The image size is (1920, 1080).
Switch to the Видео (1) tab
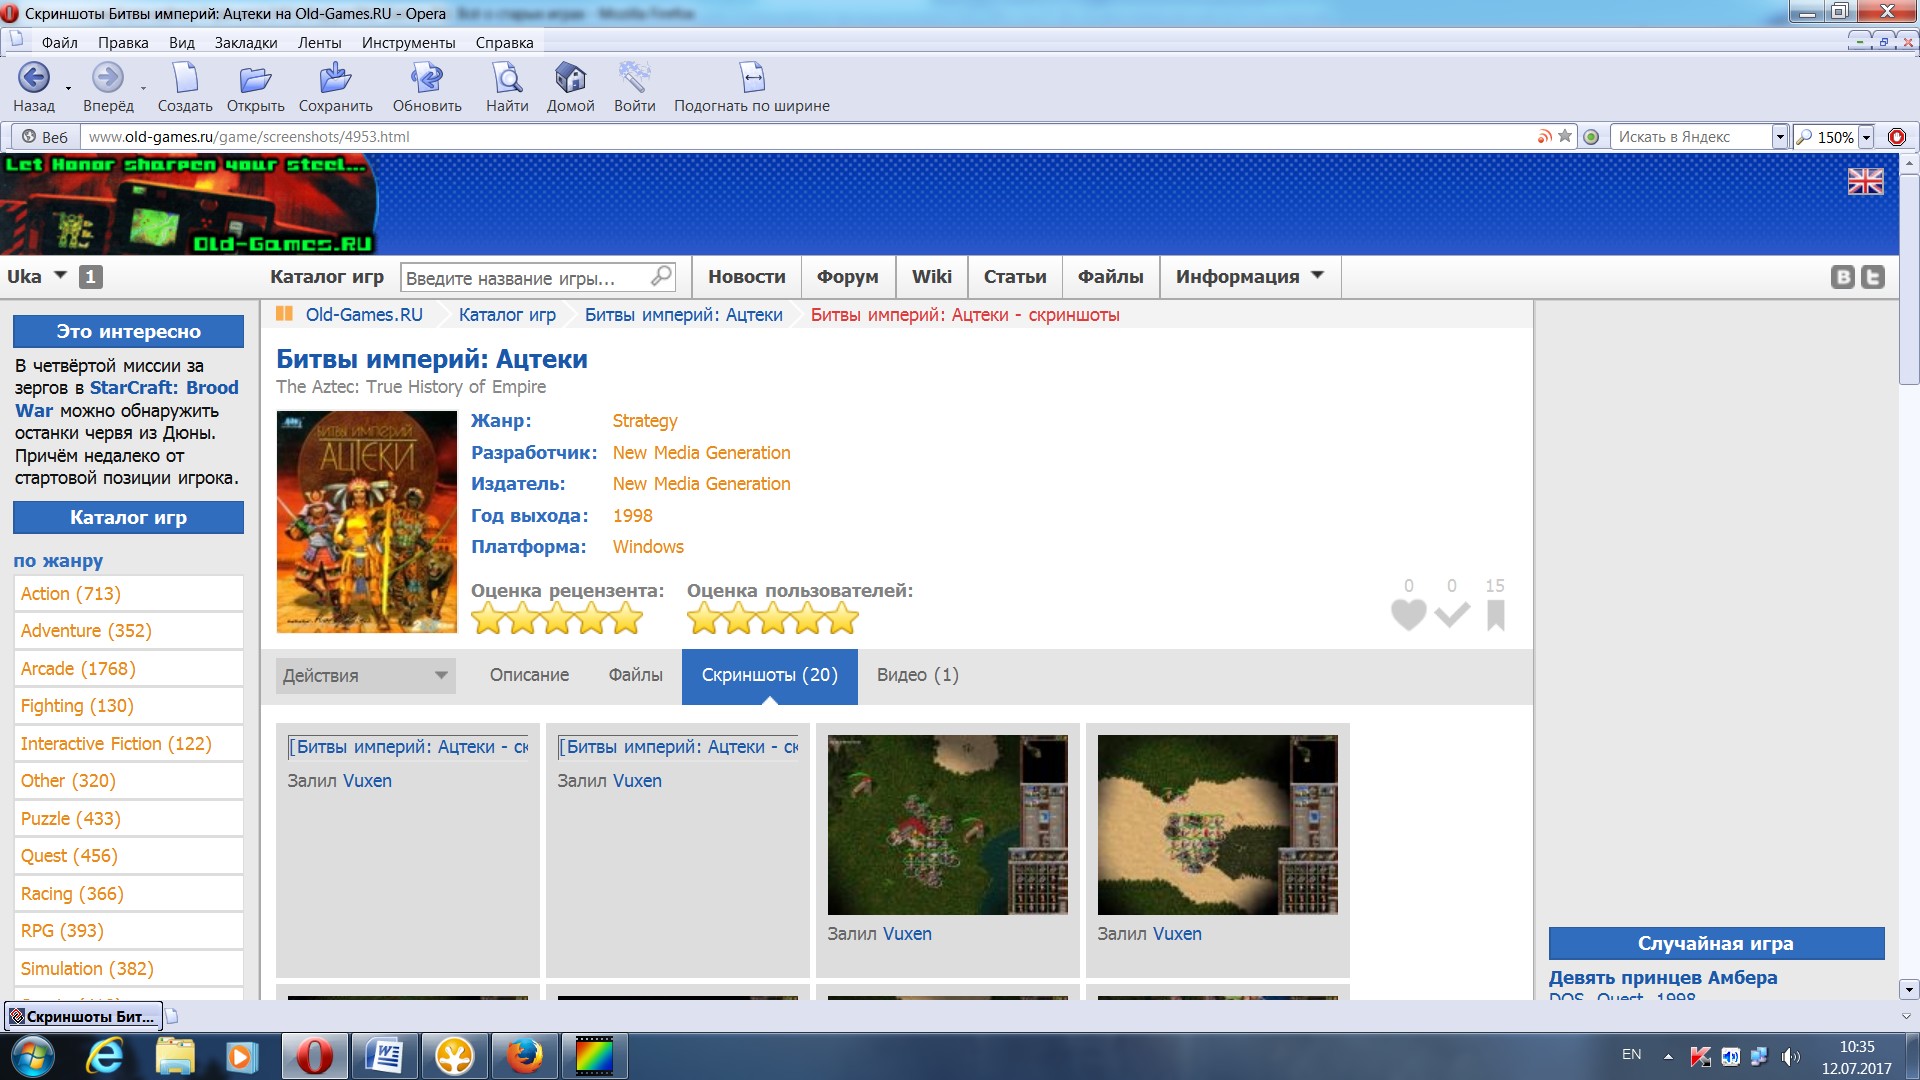point(917,675)
